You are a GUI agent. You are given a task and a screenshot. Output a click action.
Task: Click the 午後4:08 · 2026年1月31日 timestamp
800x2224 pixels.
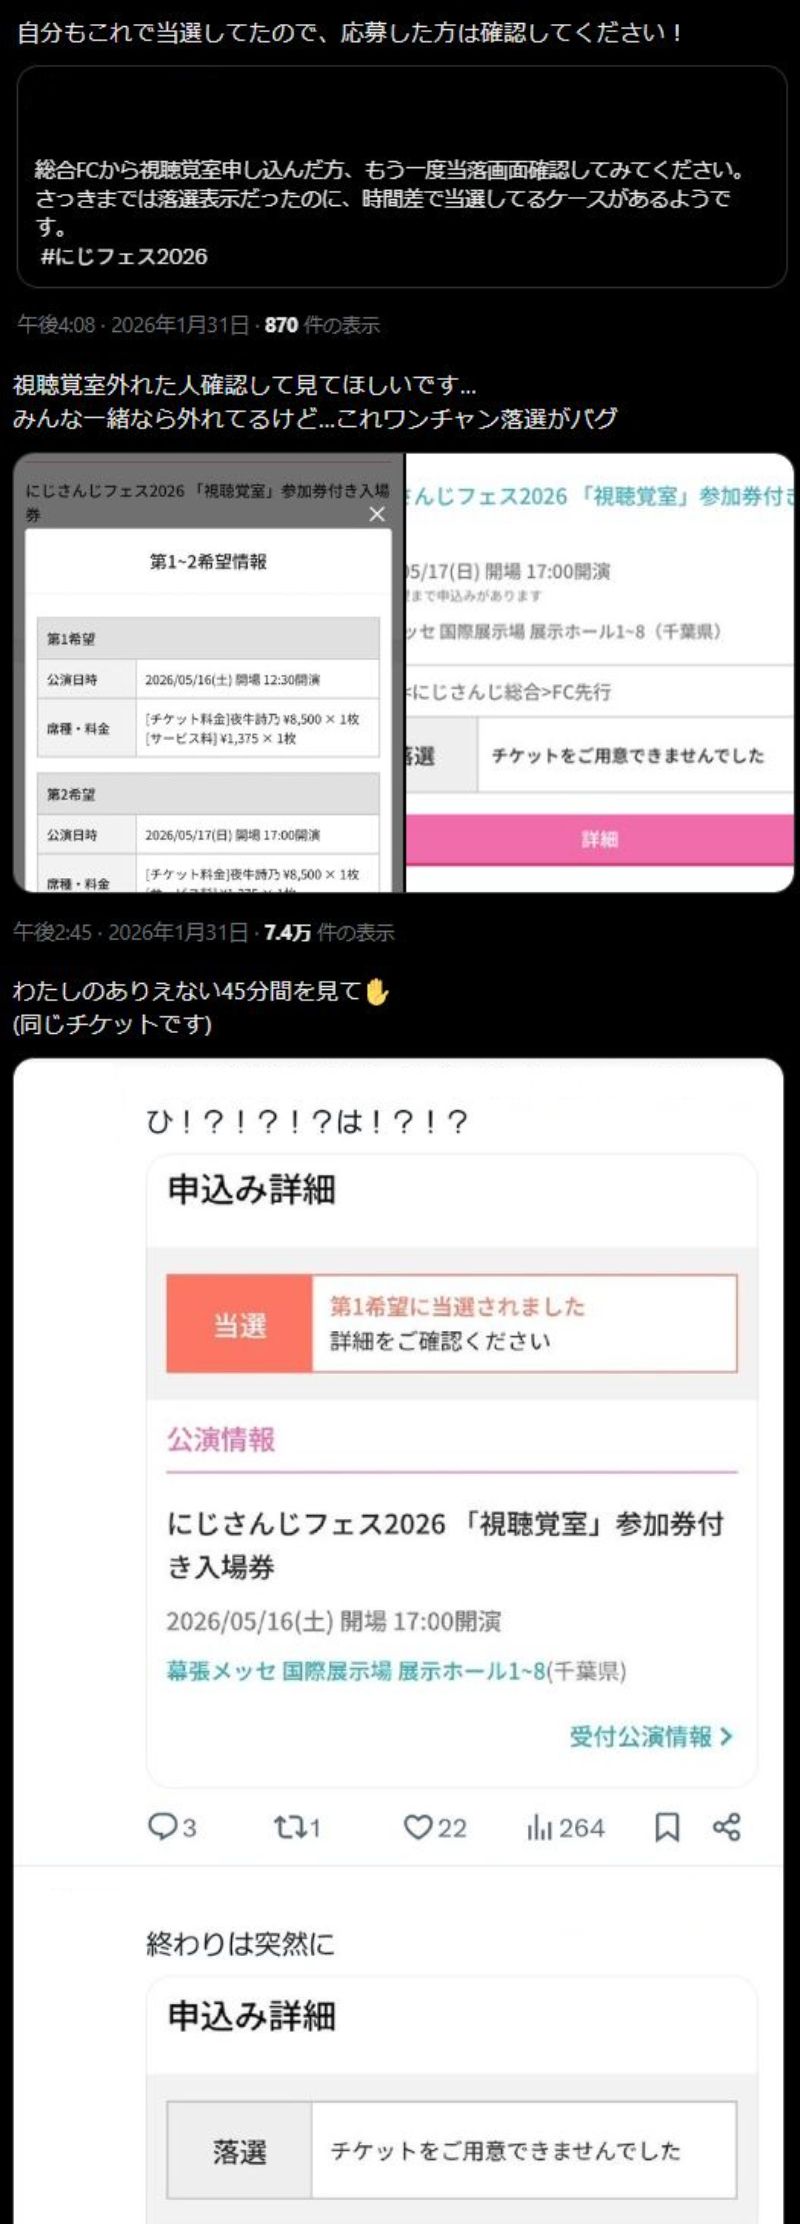[133, 324]
